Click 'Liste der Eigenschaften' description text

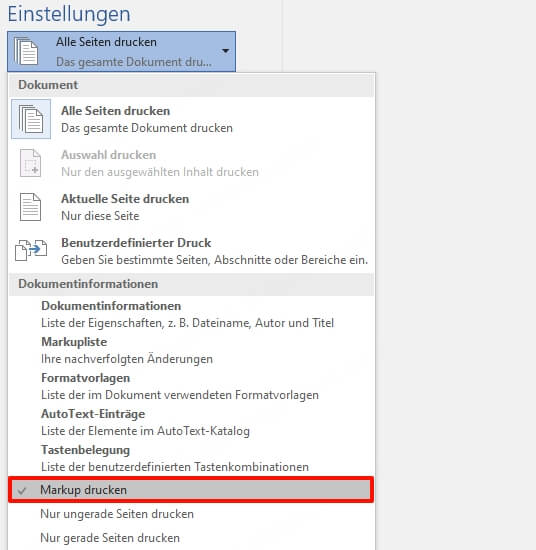coord(187,323)
